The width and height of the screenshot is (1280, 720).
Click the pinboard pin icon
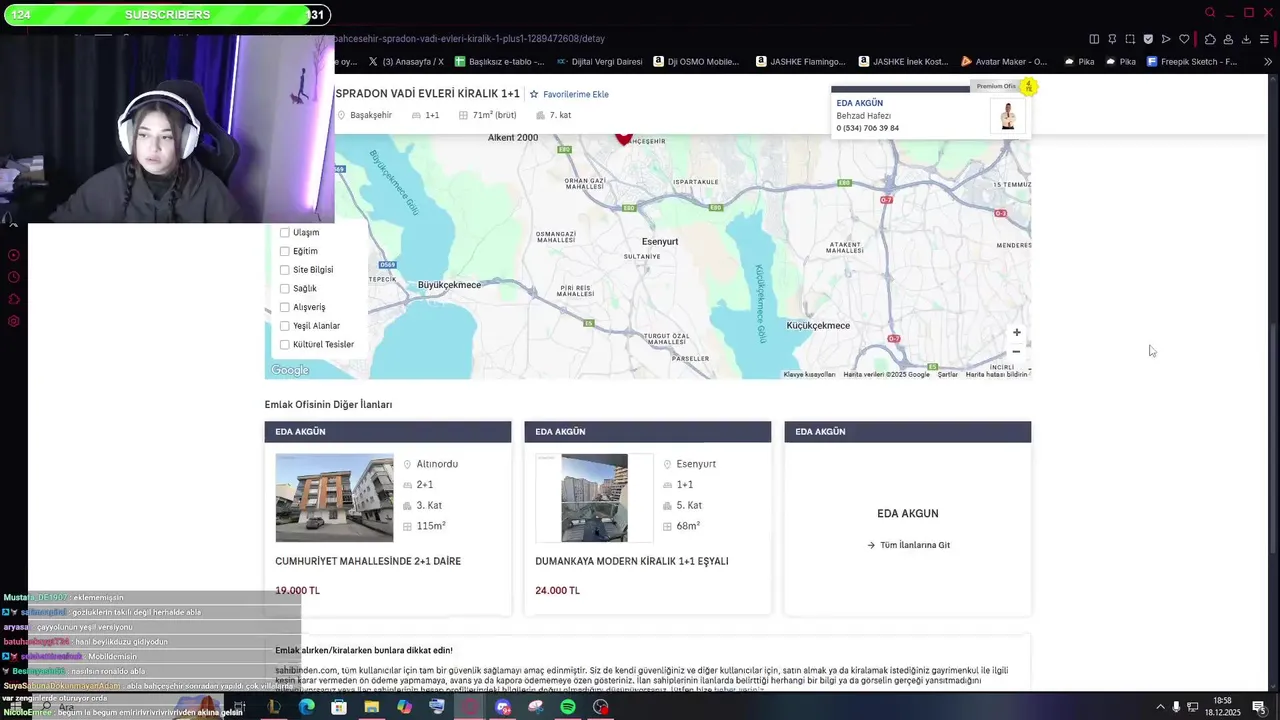1112,39
